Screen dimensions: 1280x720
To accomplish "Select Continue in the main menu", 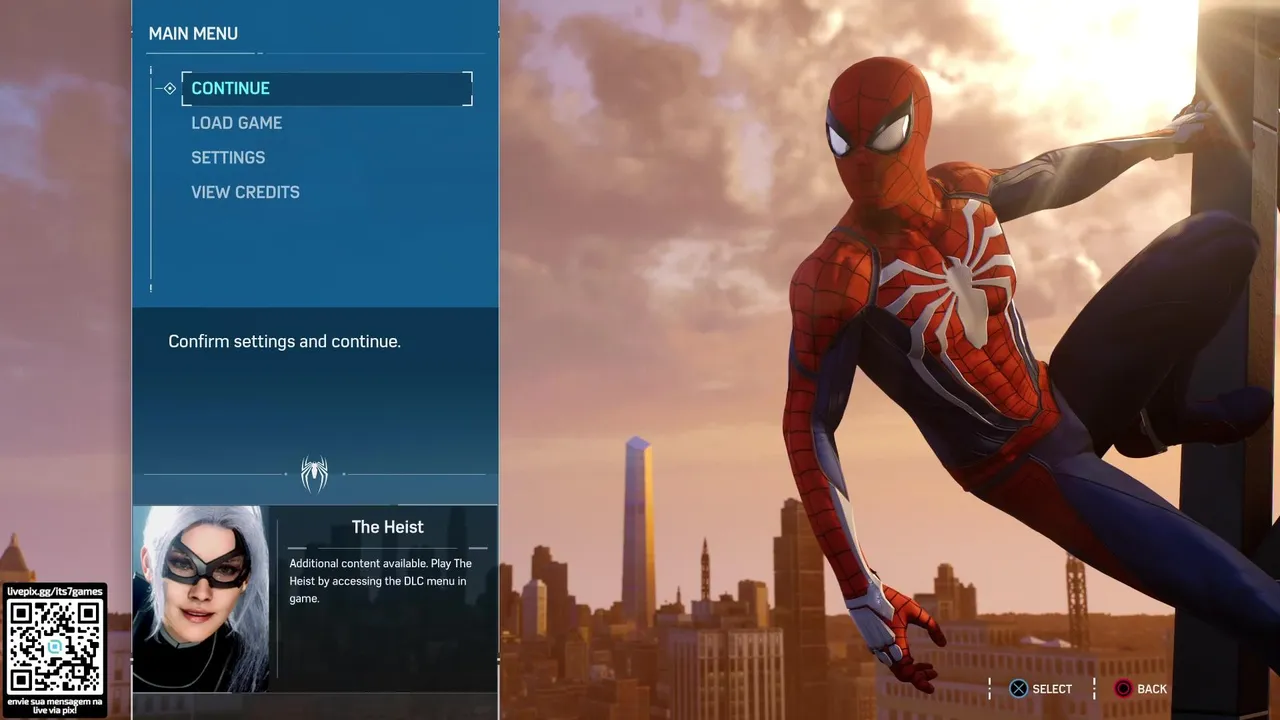I will point(327,88).
